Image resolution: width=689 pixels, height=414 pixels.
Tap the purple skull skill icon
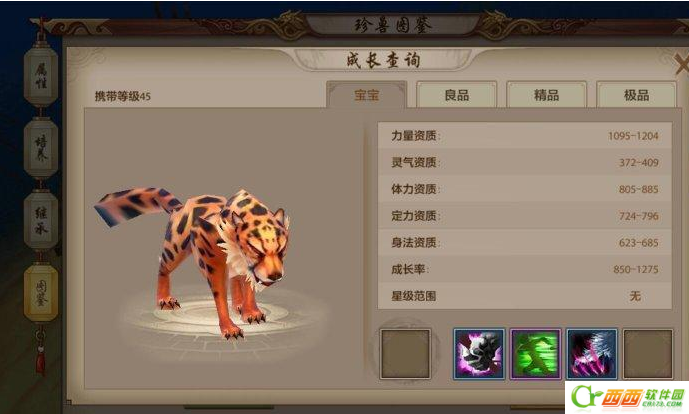(x=479, y=354)
